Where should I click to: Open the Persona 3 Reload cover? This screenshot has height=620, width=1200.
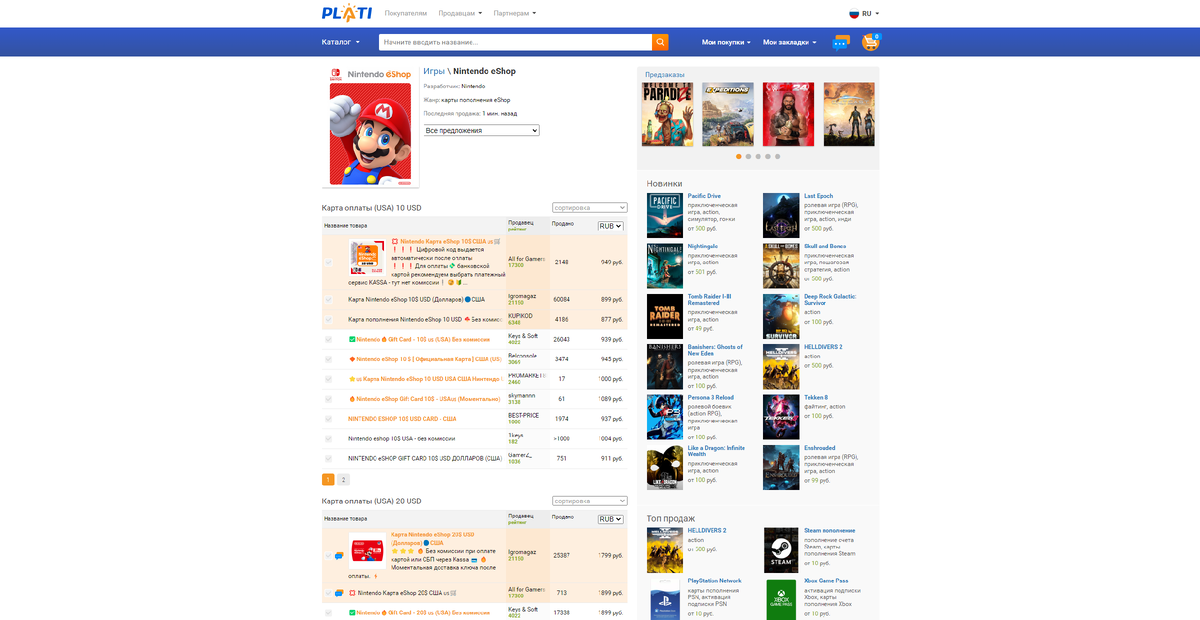(x=665, y=417)
